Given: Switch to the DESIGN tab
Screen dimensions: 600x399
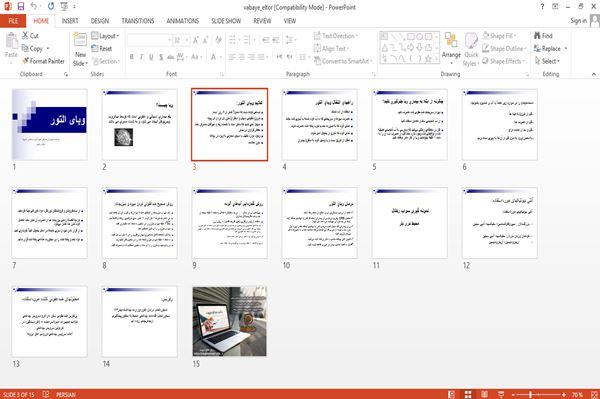Looking at the screenshot, I should (x=99, y=21).
